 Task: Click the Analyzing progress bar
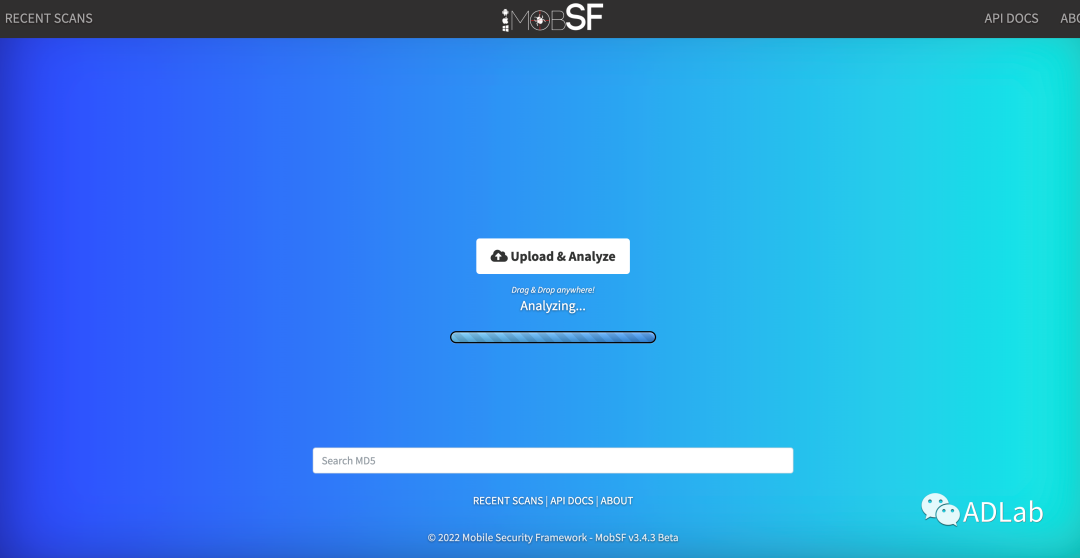coord(552,337)
